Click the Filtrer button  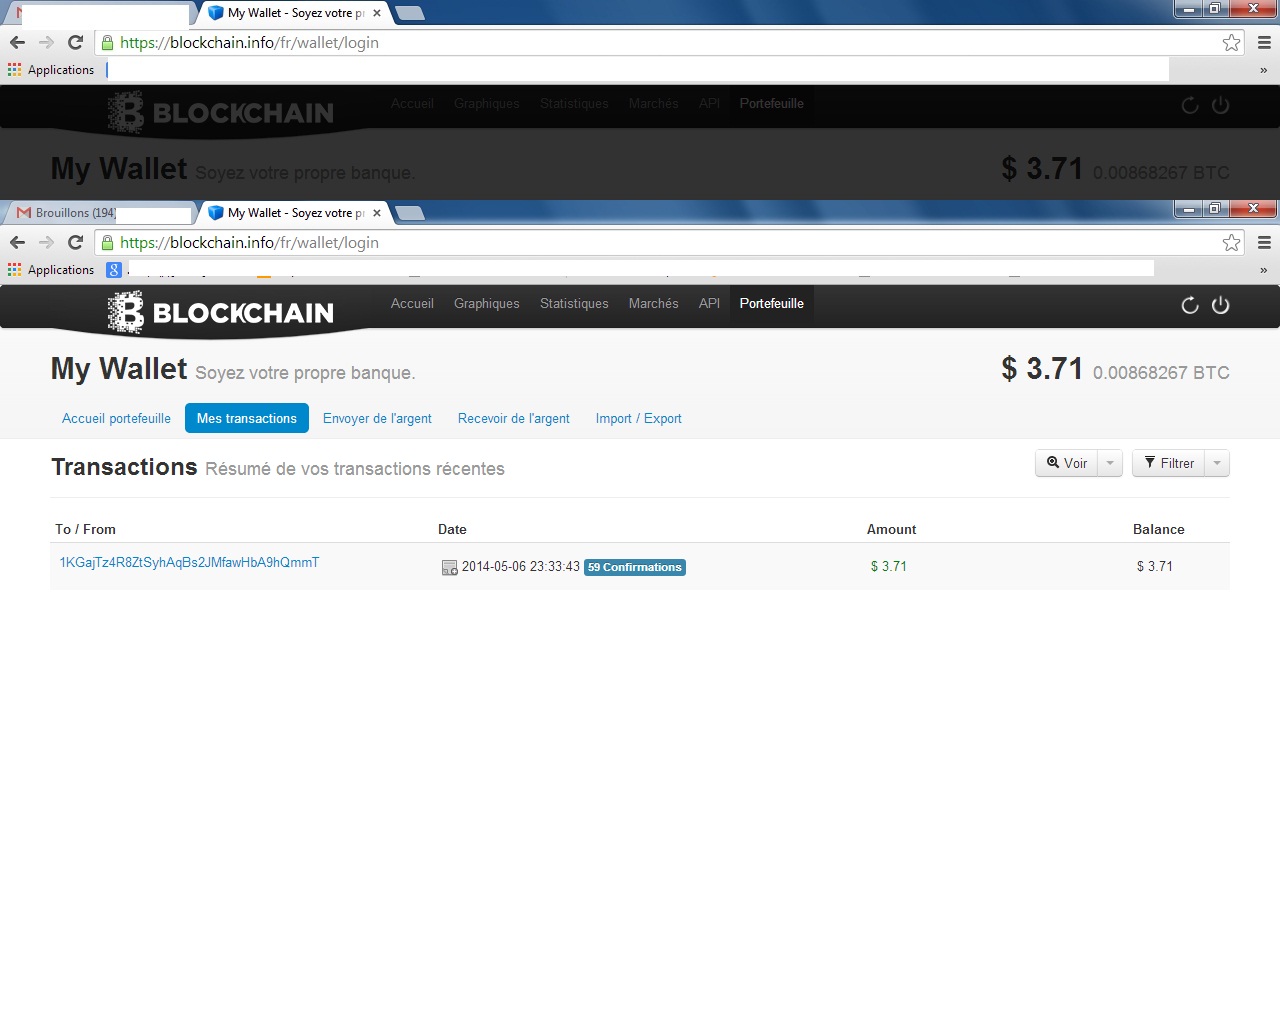coord(1169,463)
